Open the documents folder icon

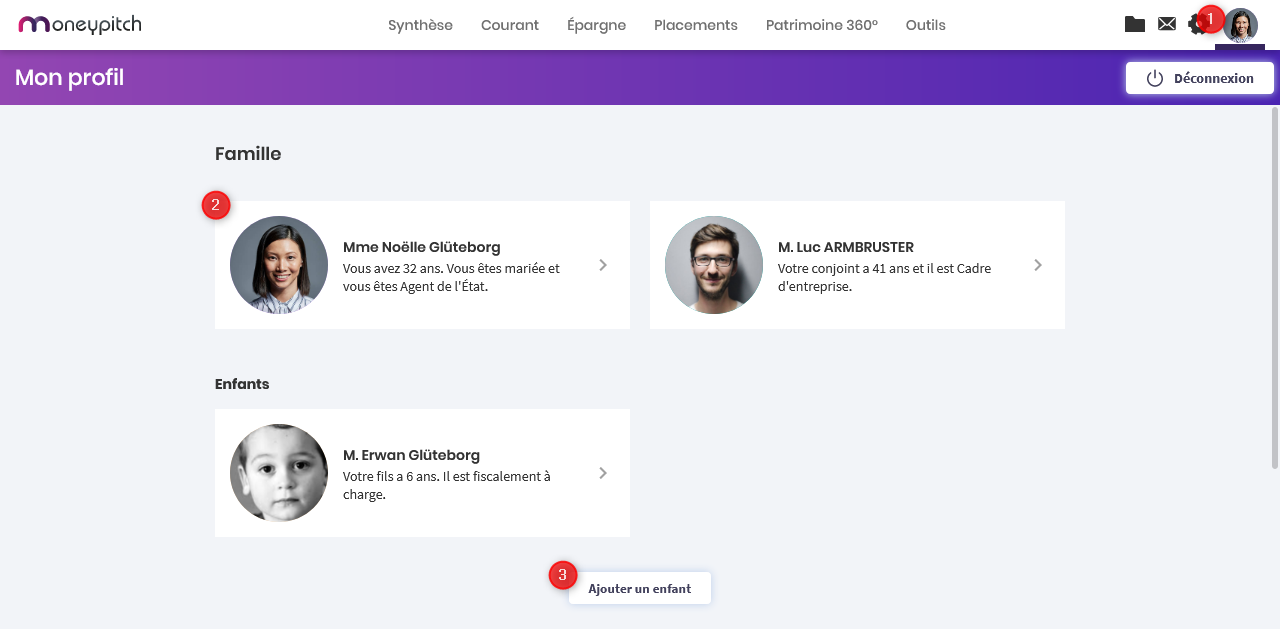tap(1134, 24)
